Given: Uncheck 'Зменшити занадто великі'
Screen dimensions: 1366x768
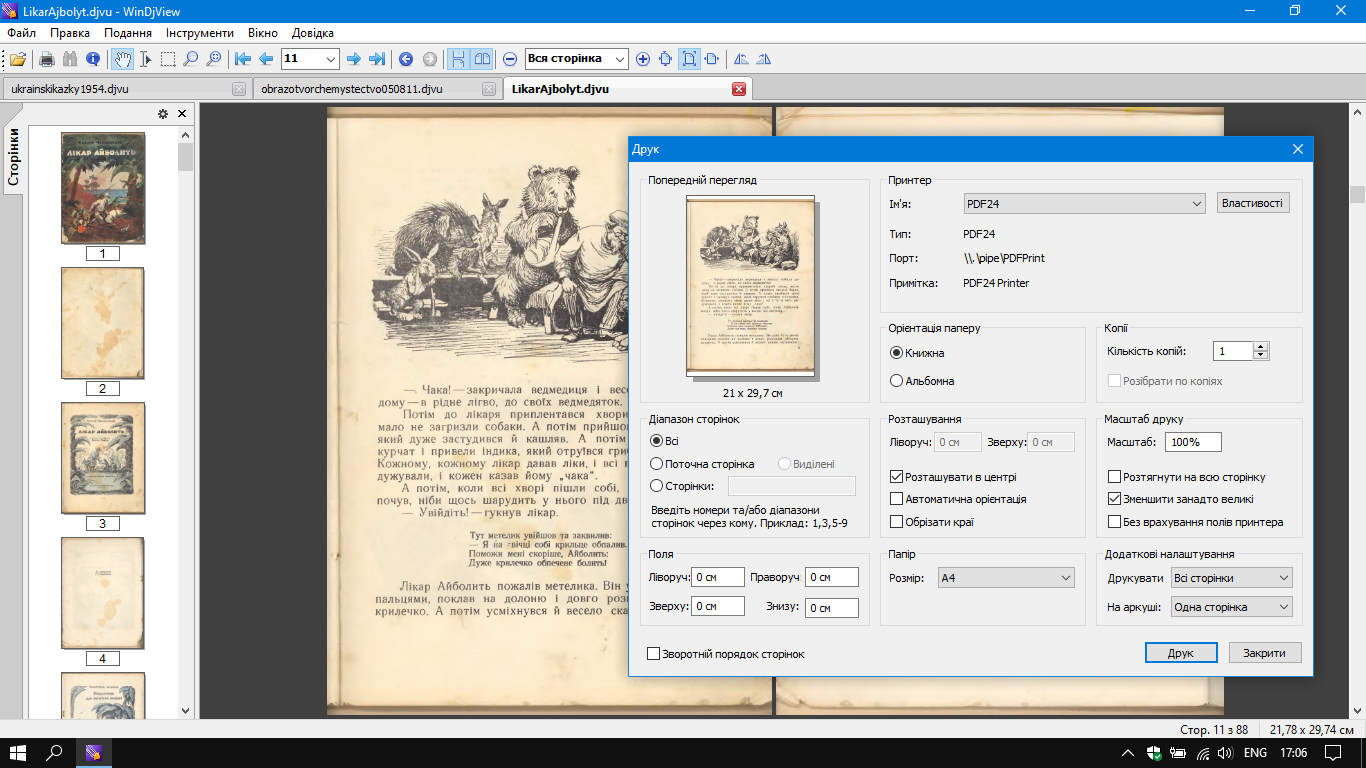Looking at the screenshot, I should (1115, 499).
